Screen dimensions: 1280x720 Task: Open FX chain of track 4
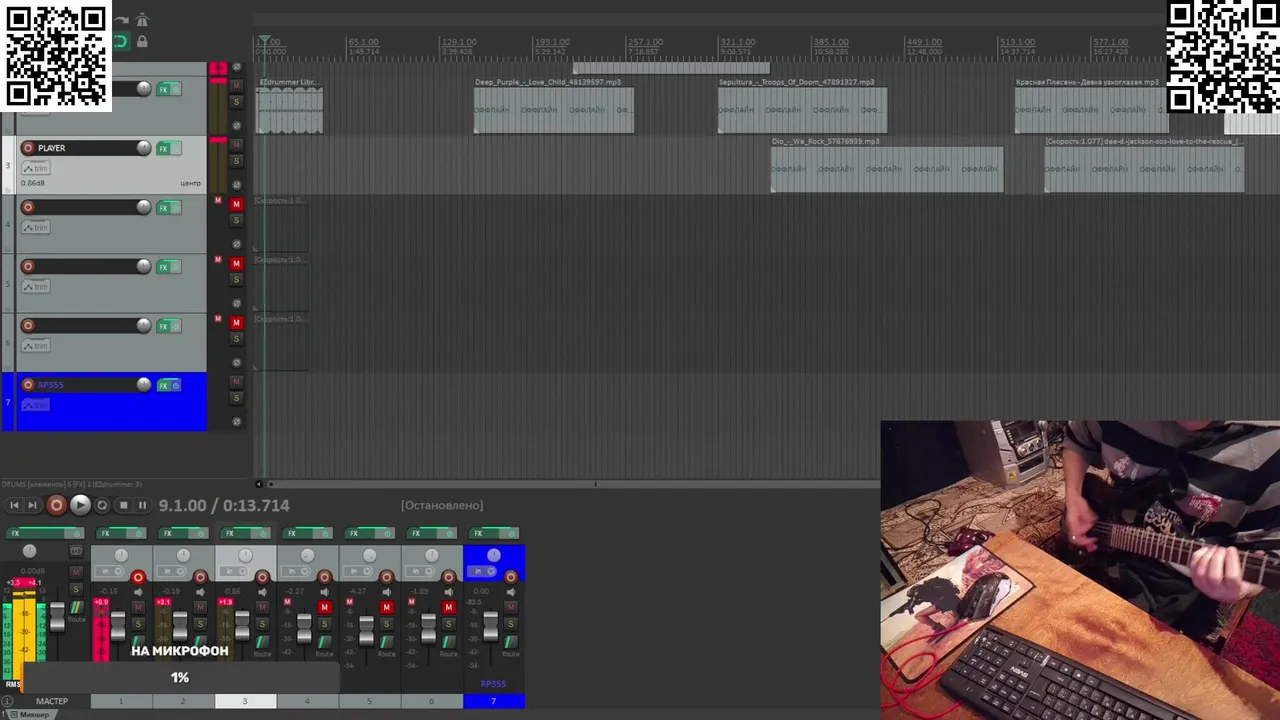point(164,207)
